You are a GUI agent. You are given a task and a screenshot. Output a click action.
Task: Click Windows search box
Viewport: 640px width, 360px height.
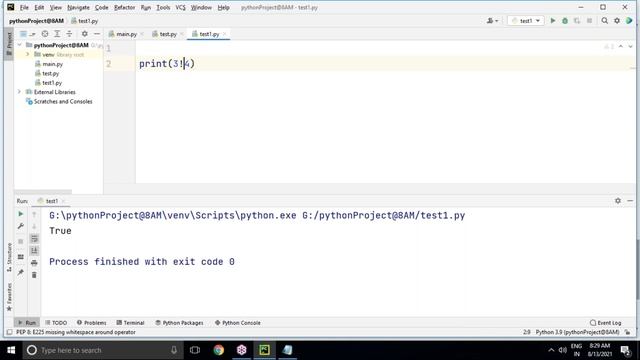pos(102,350)
